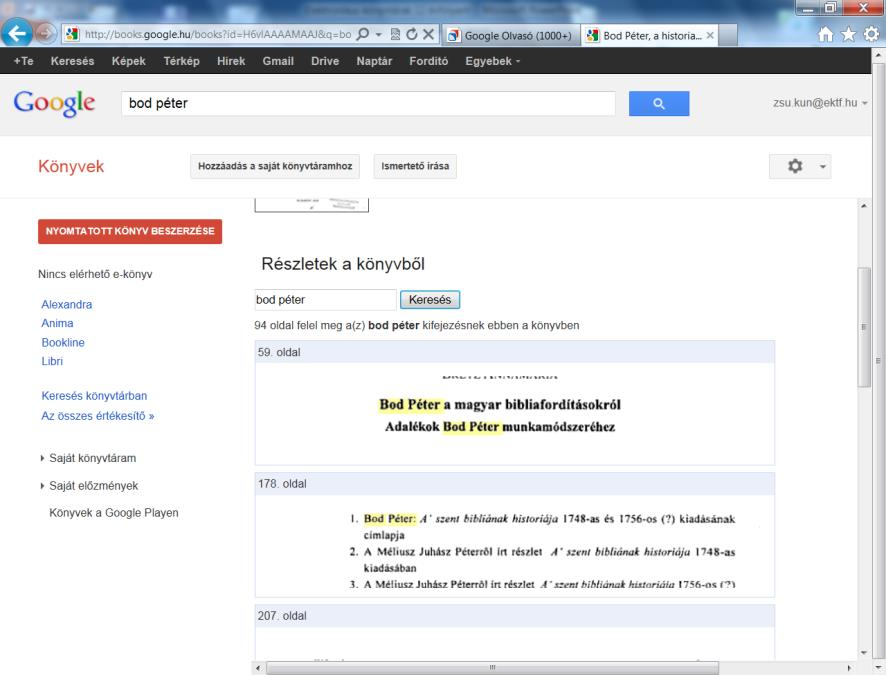The height and width of the screenshot is (675, 886).
Task: Open the settings gear dropdown
Action: [800, 166]
